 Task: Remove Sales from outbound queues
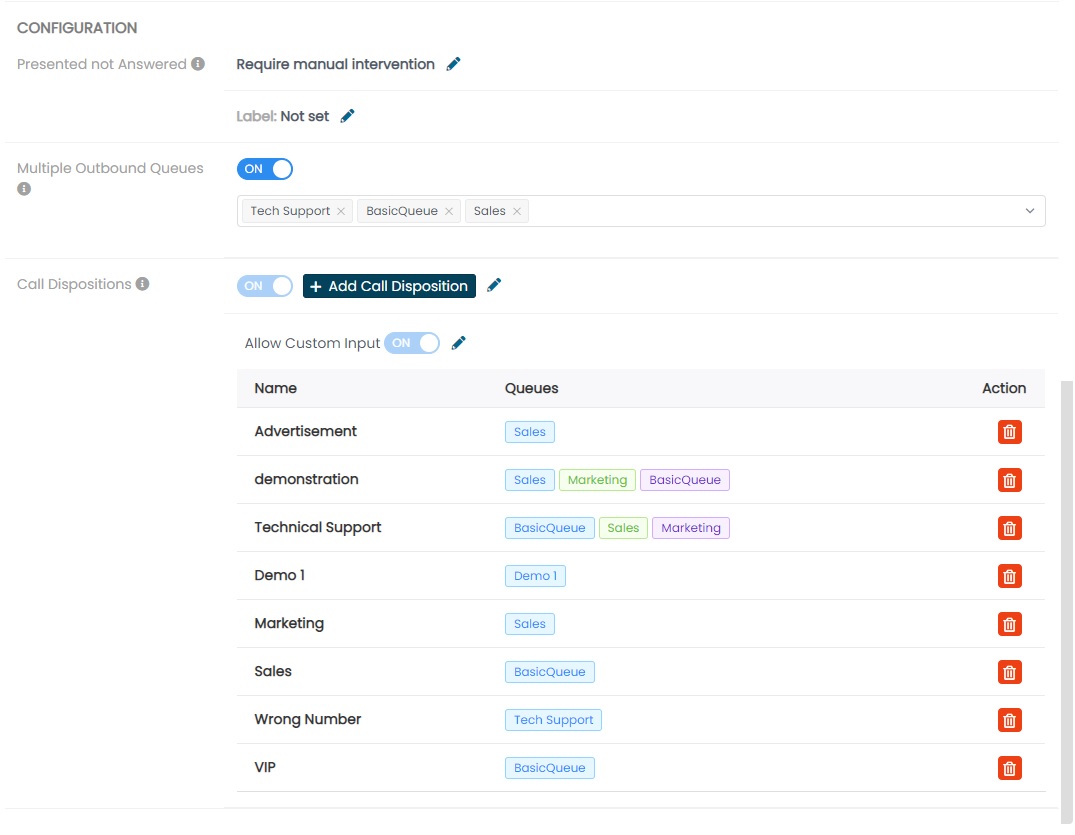click(x=517, y=211)
